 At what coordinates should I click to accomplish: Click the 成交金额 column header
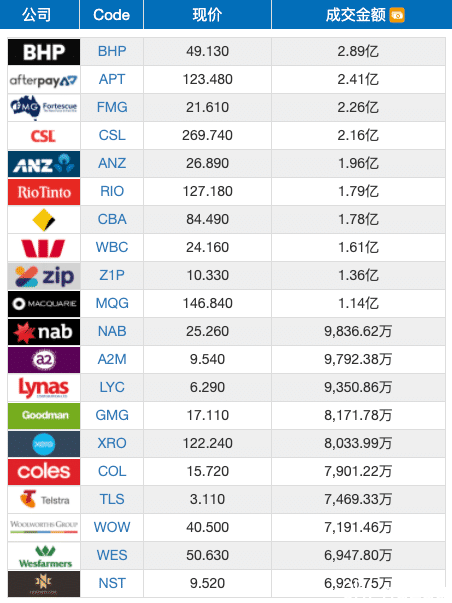pyautogui.click(x=355, y=15)
